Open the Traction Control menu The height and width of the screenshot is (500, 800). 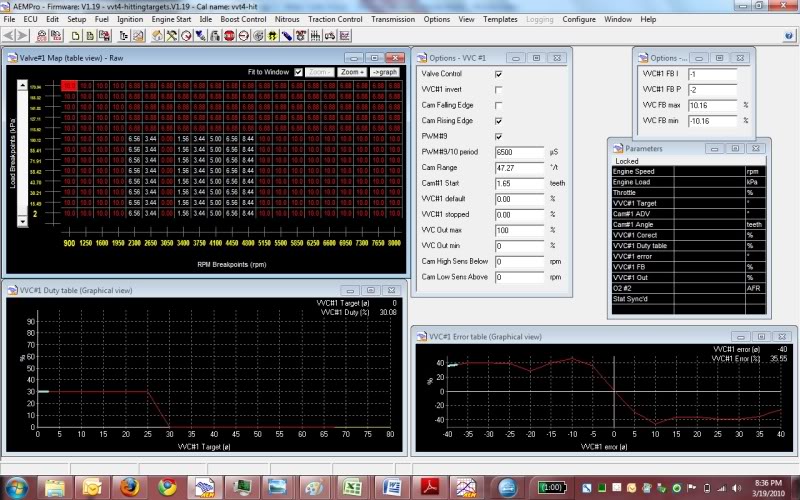click(x=335, y=19)
